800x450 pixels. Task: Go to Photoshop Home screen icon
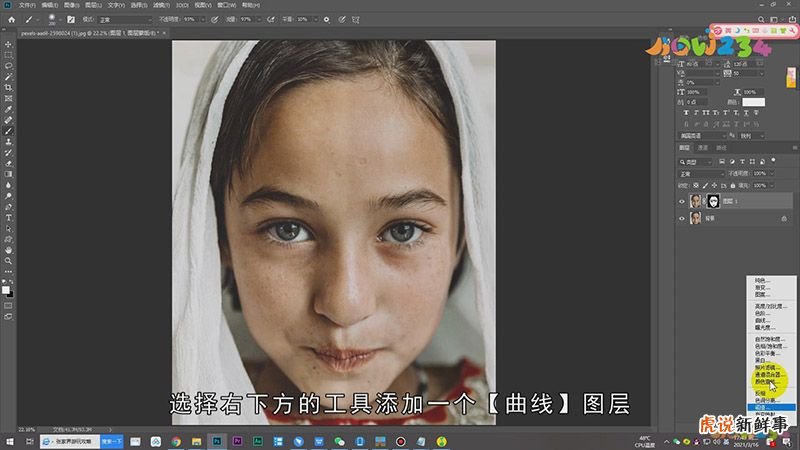tap(11, 19)
